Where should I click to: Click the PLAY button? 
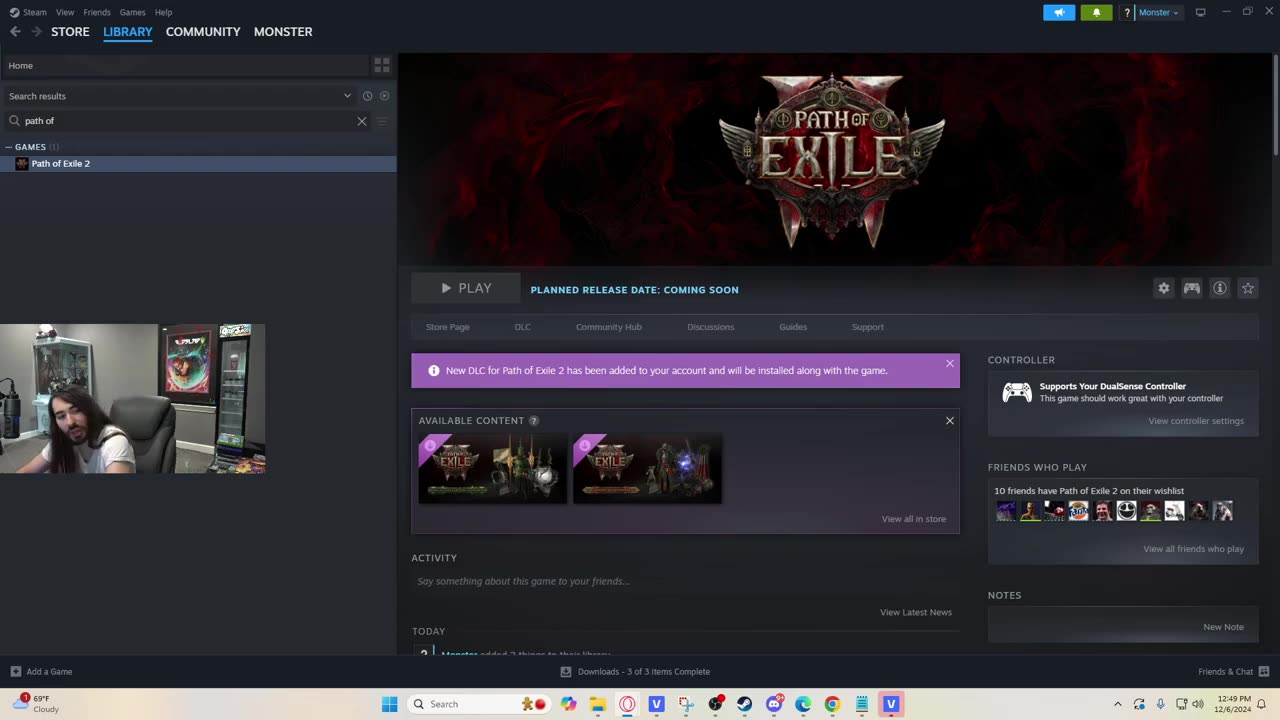pos(466,288)
